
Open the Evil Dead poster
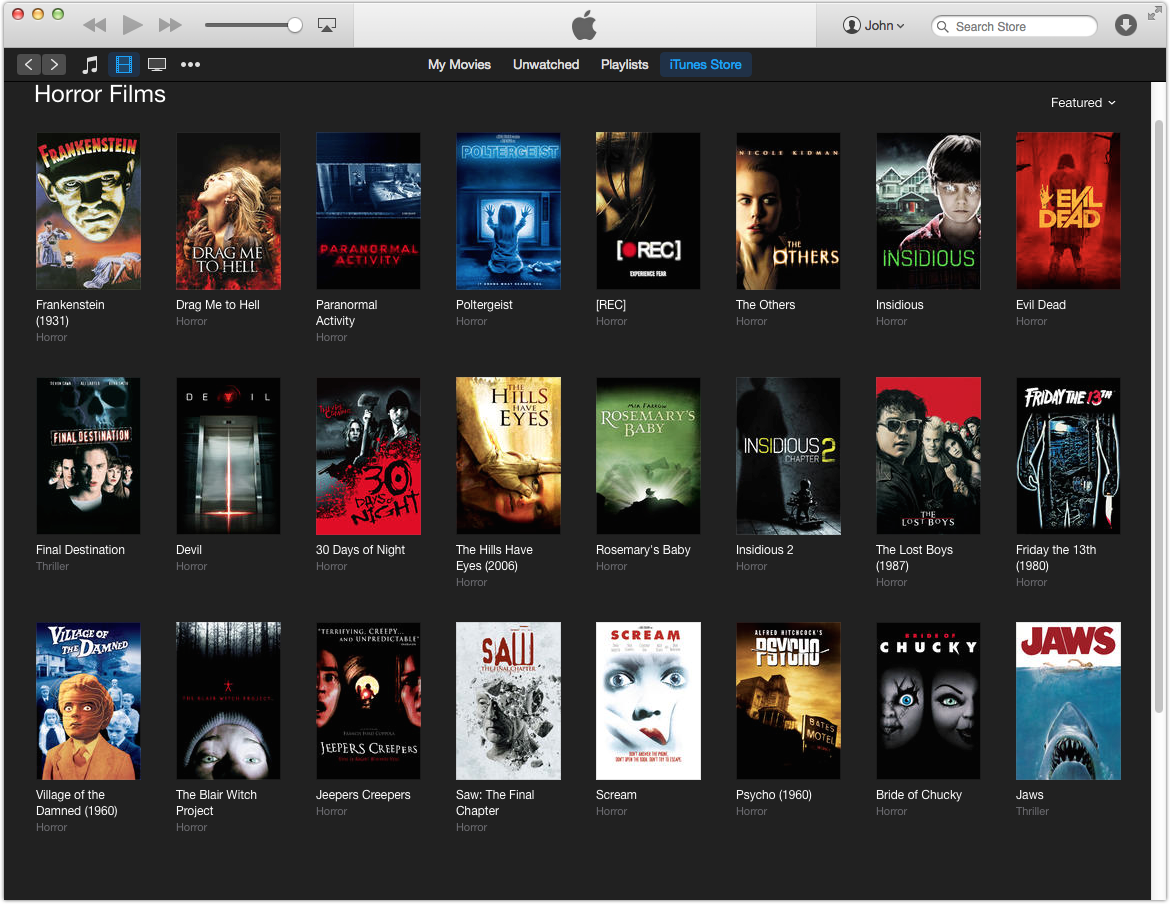[1068, 211]
